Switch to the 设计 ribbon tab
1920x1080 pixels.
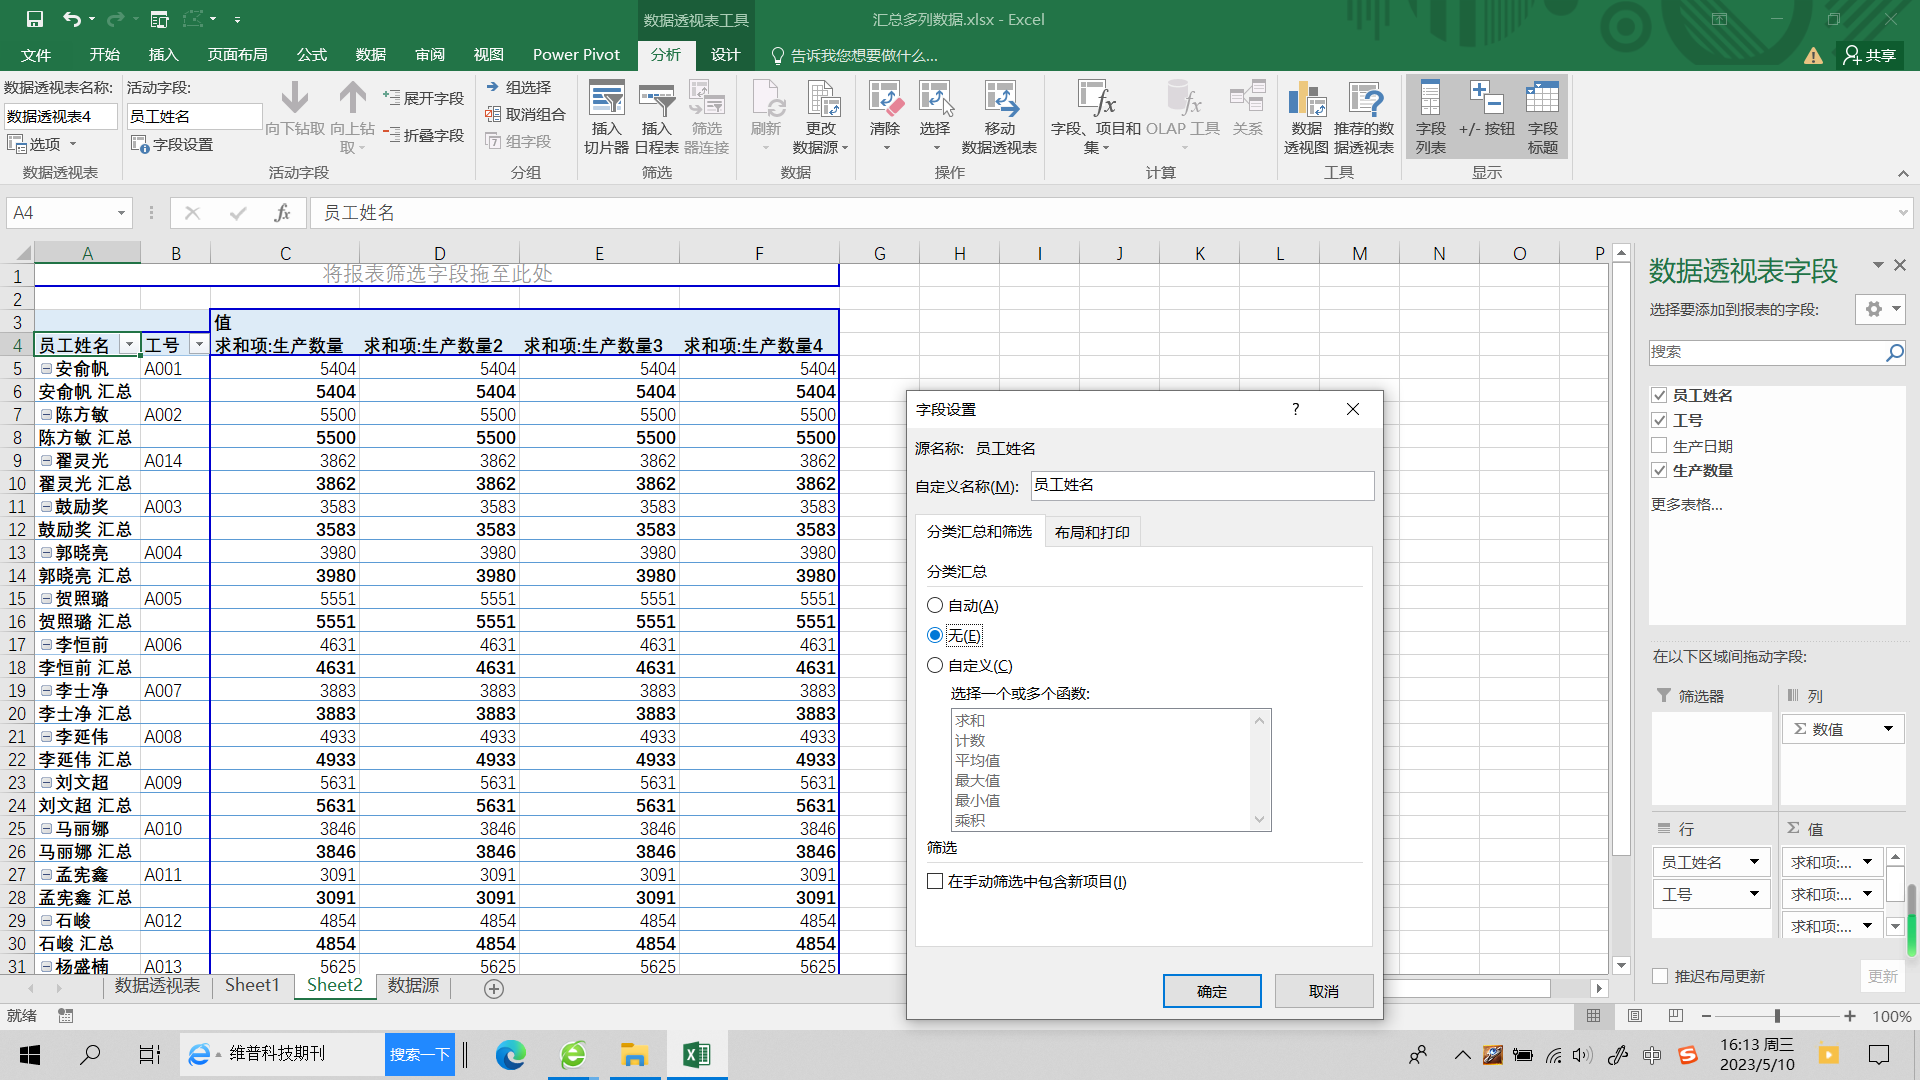pos(725,54)
